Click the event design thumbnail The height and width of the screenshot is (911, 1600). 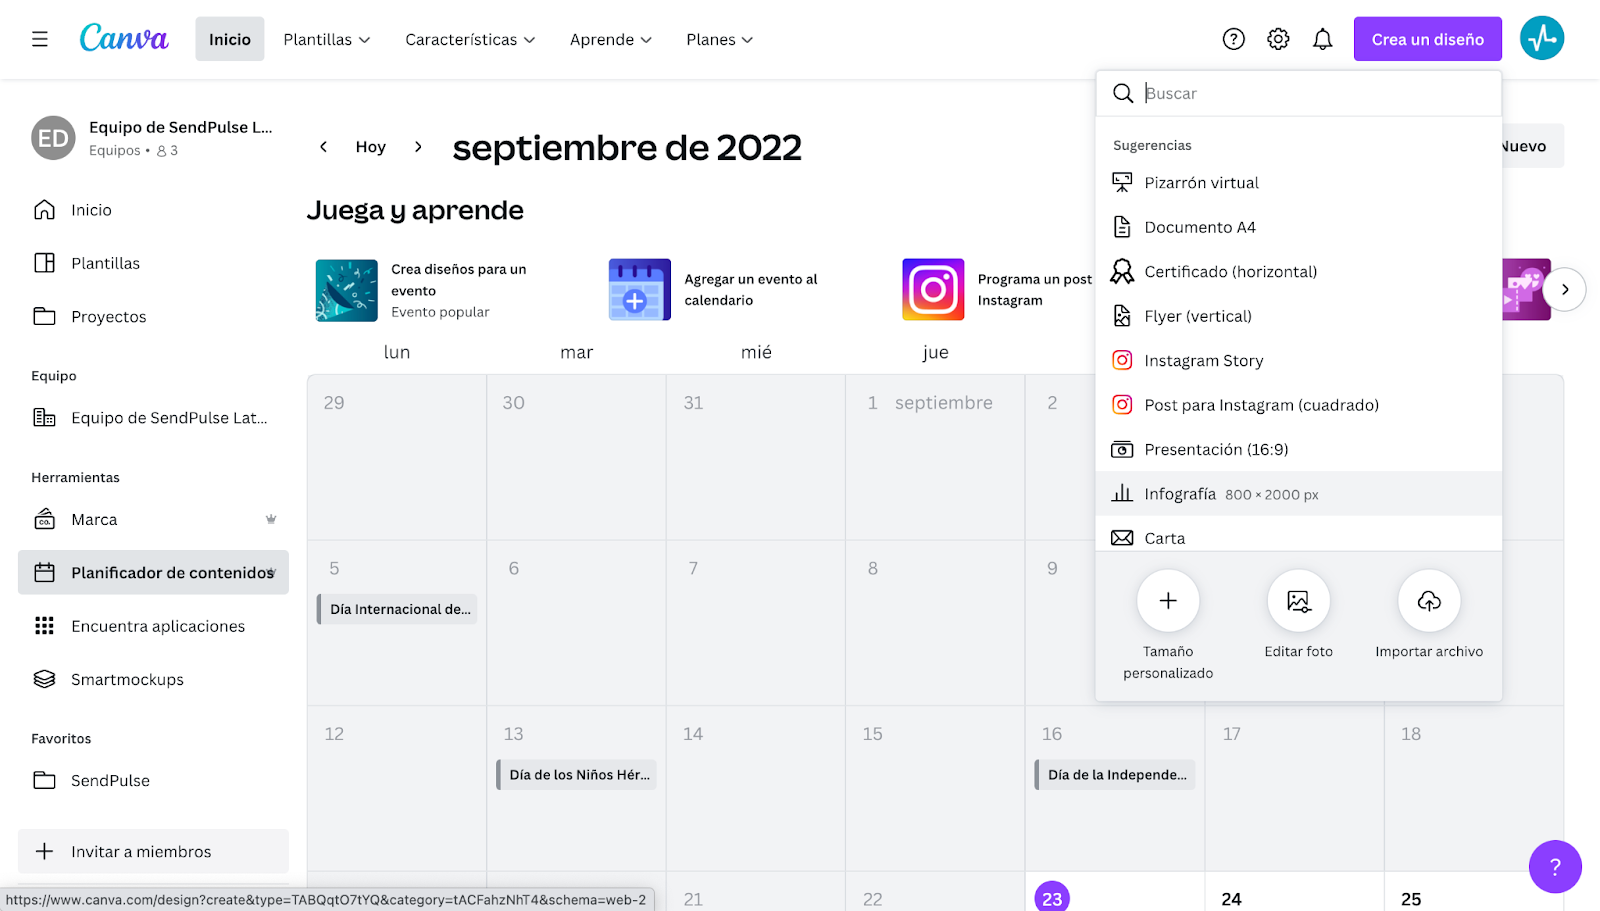coord(347,290)
